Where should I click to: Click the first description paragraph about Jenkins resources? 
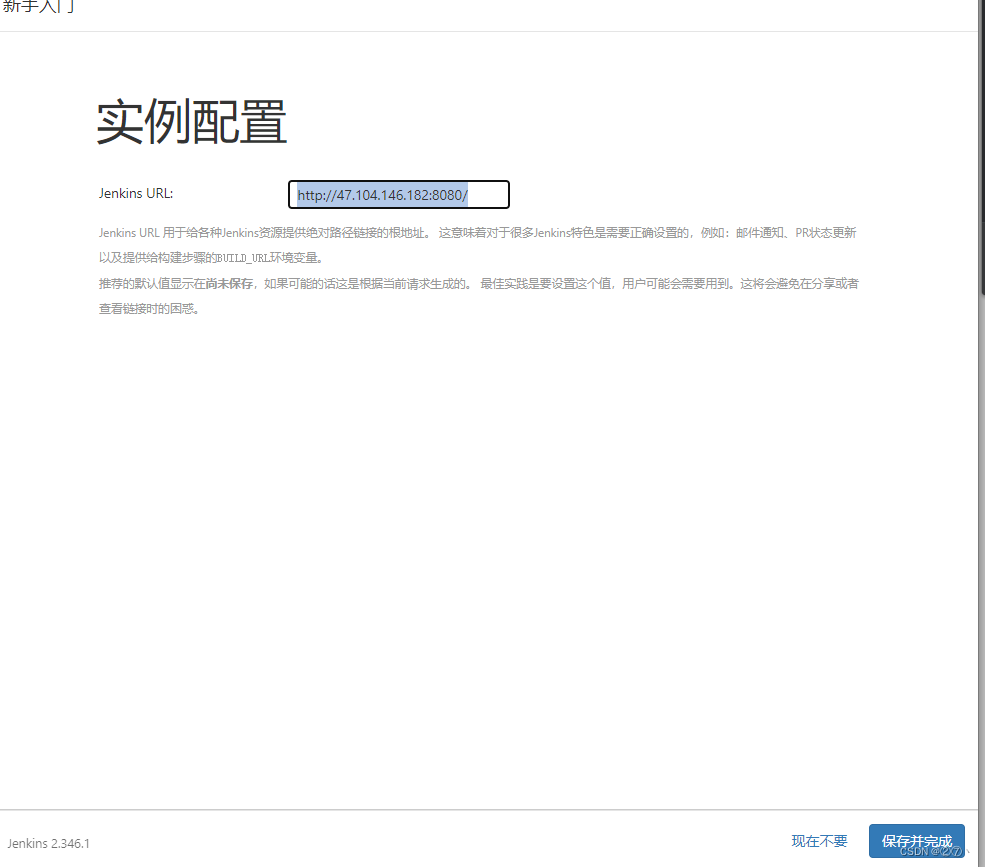point(480,232)
